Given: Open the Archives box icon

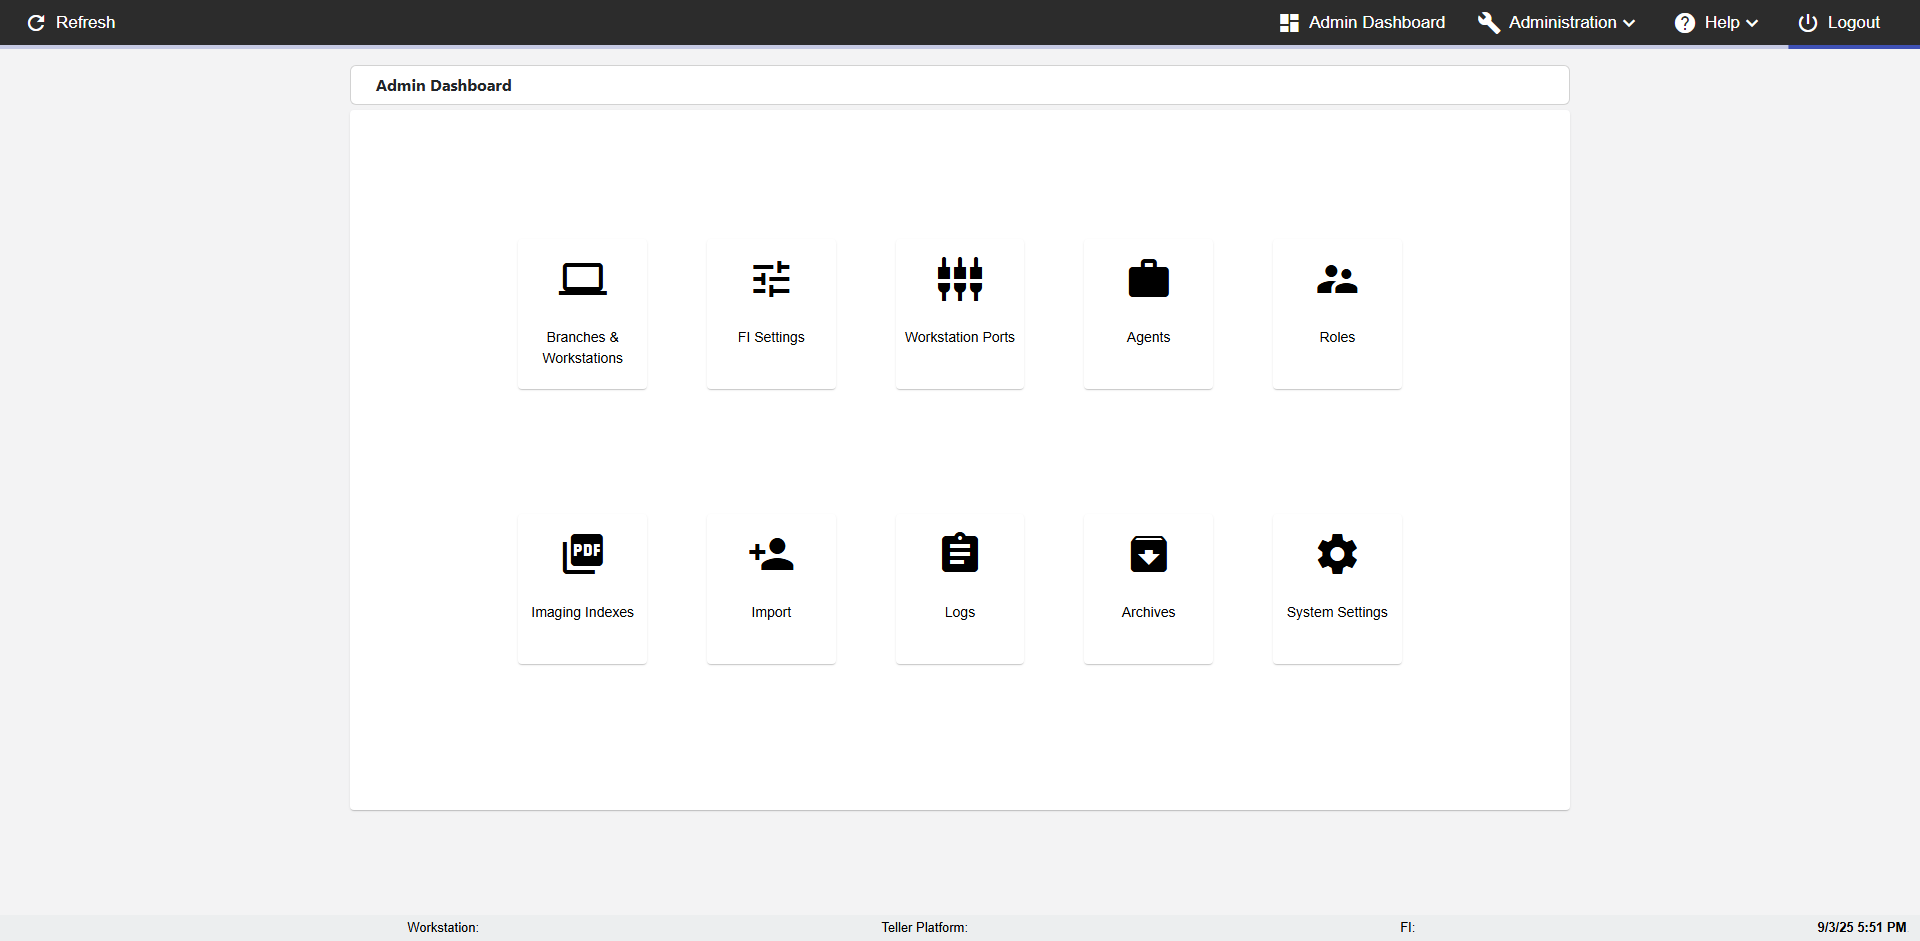Looking at the screenshot, I should pos(1148,554).
